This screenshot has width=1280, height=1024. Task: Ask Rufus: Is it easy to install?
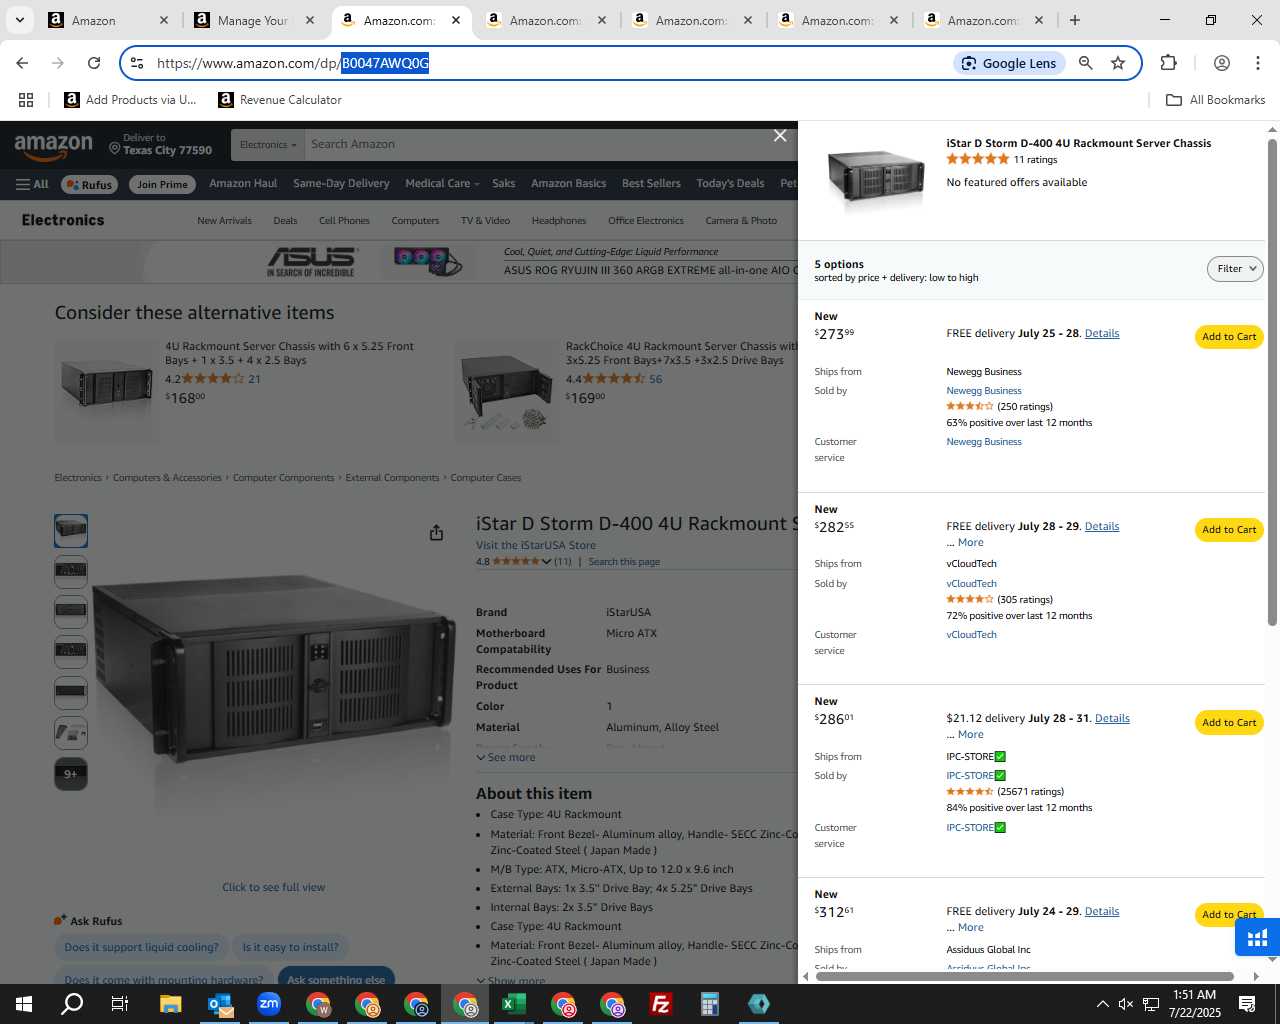pyautogui.click(x=290, y=948)
